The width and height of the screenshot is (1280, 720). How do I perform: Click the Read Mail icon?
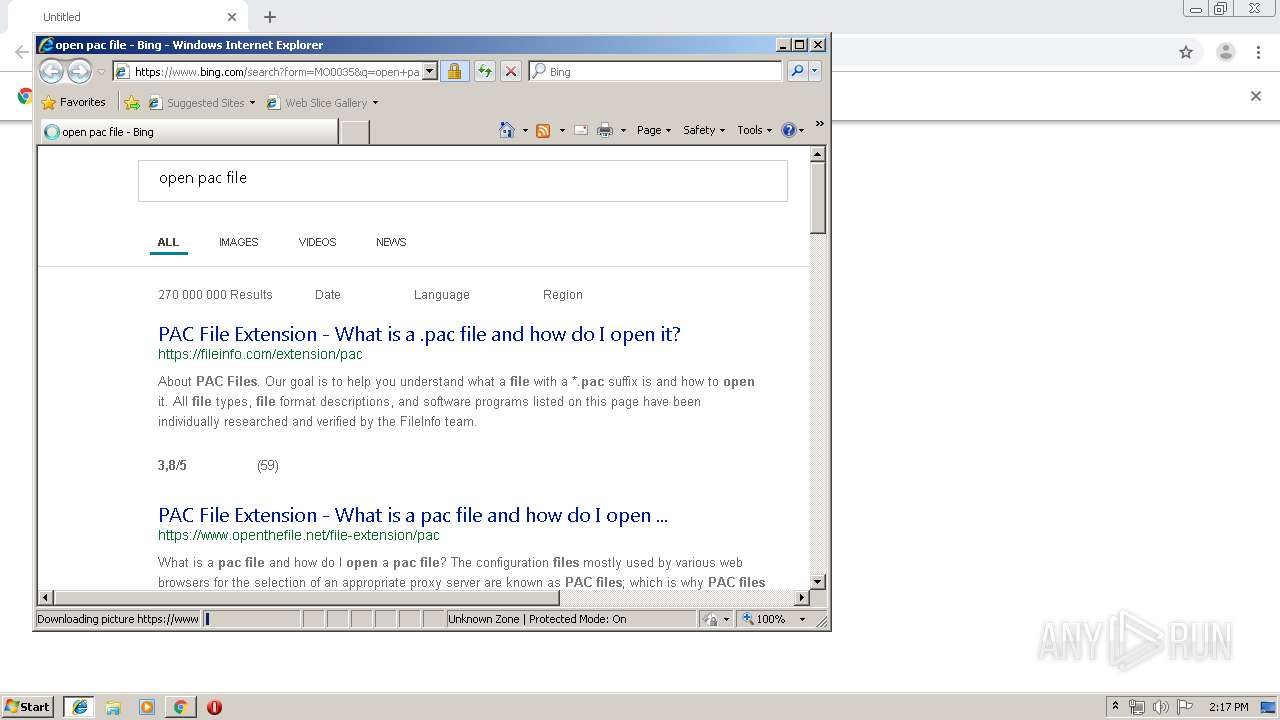[x=581, y=130]
